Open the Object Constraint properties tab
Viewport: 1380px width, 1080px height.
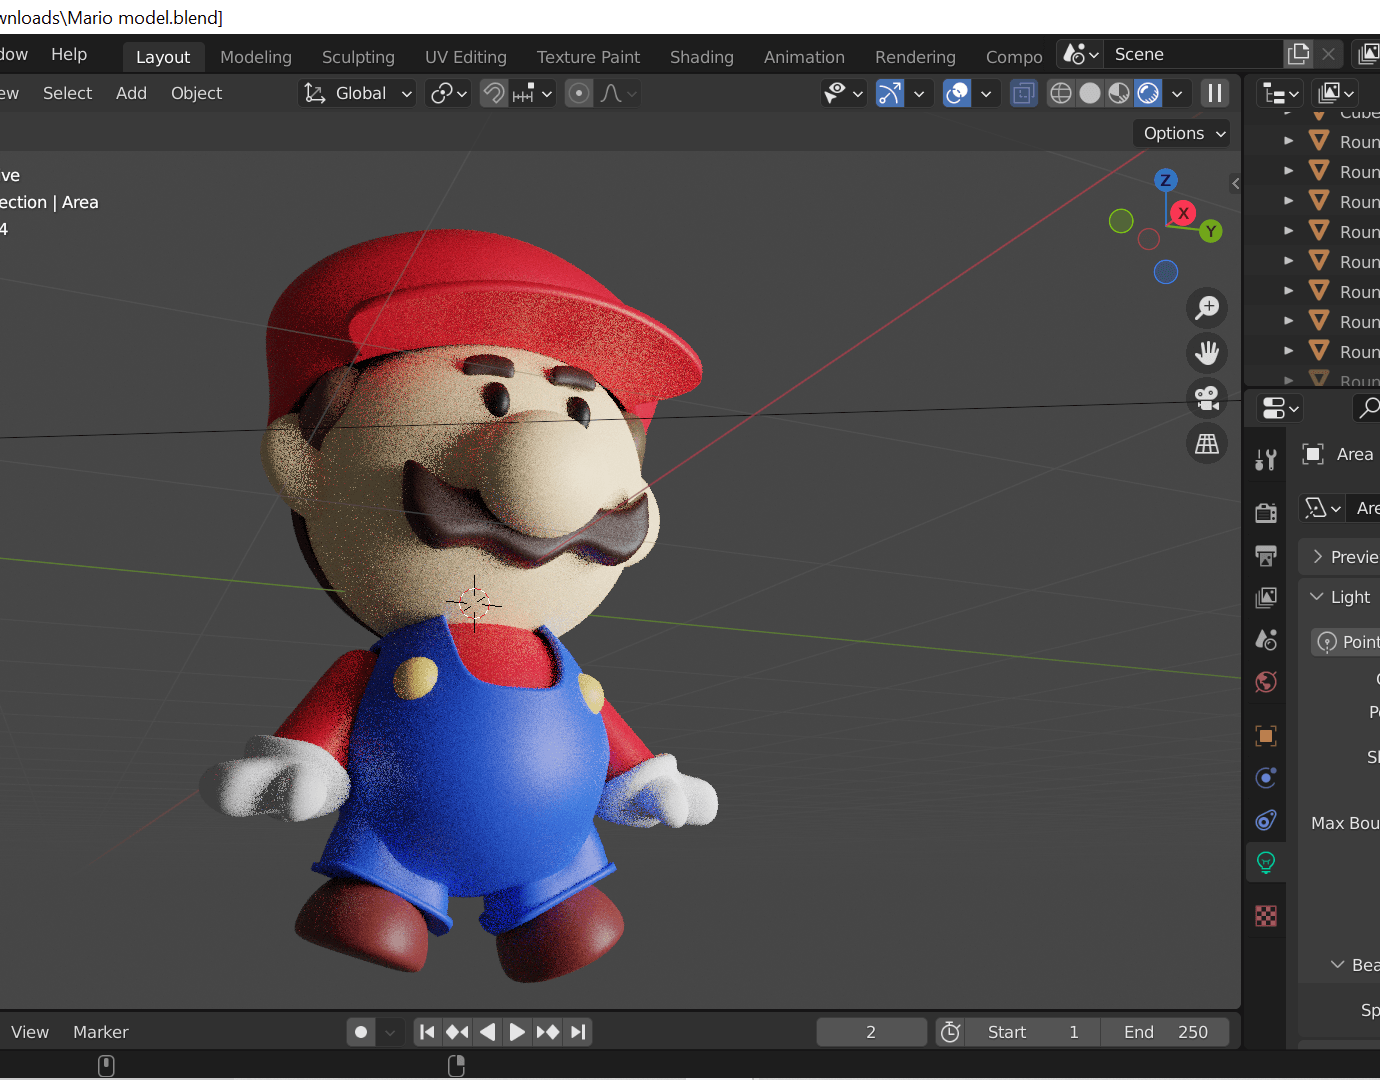(1266, 820)
